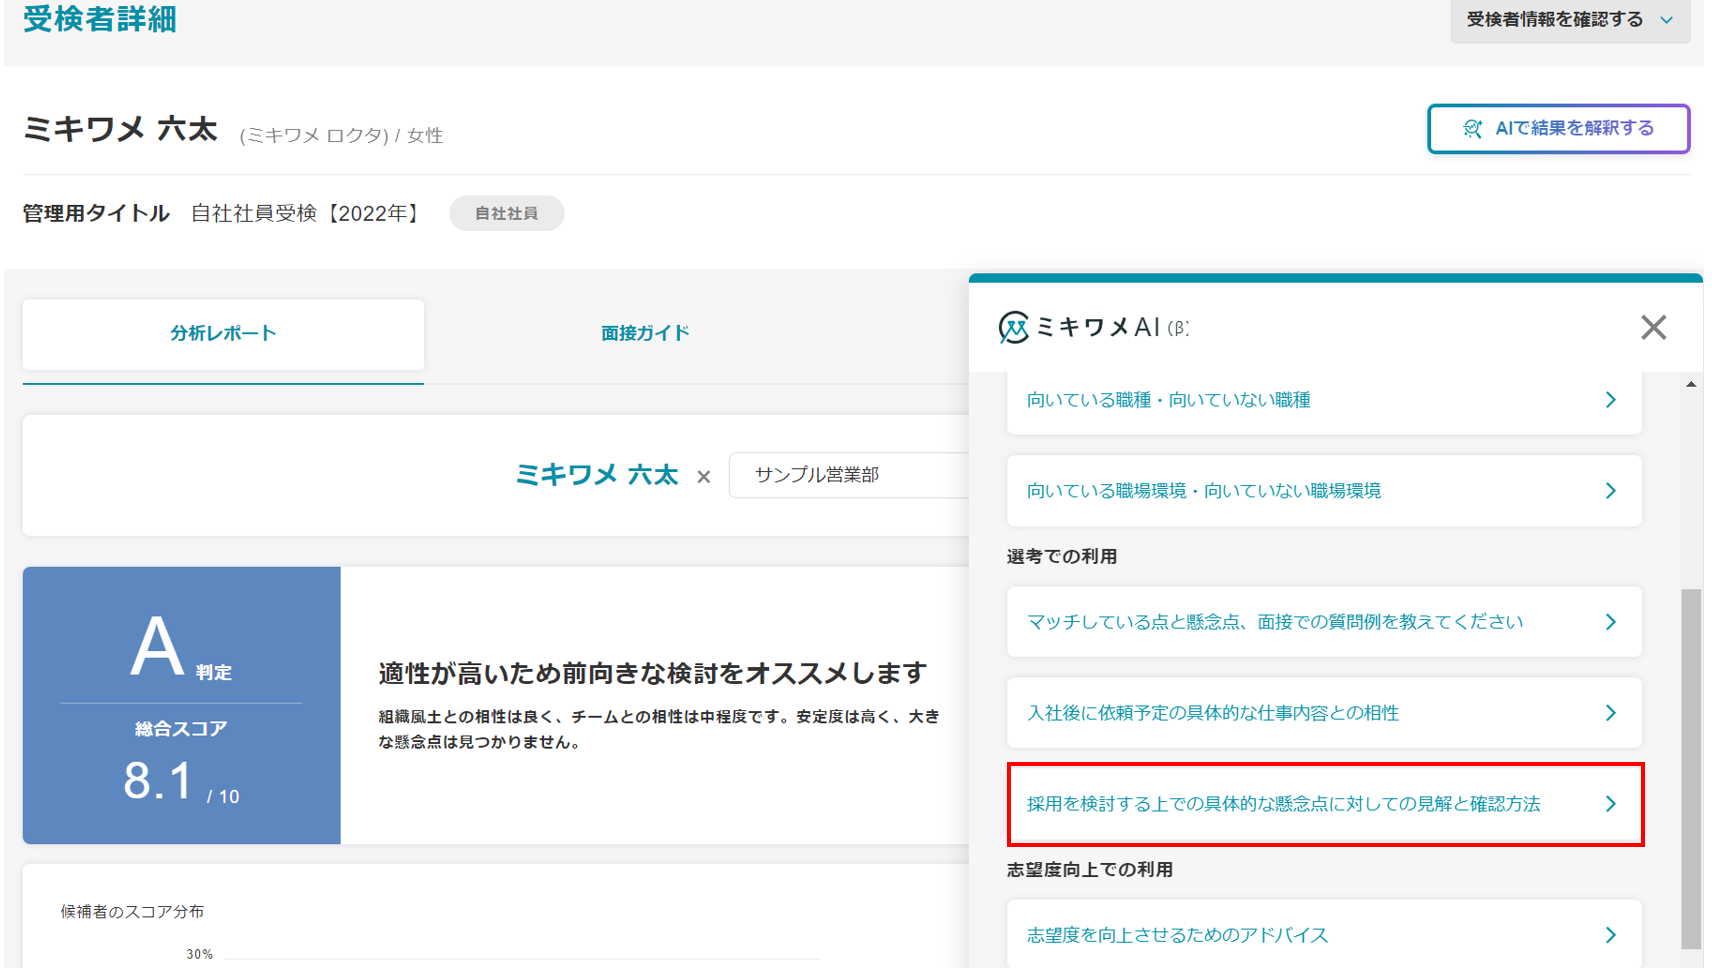Click the AI panel vertical scrollbar thumb
This screenshot has height=968, width=1712.
click(1691, 768)
